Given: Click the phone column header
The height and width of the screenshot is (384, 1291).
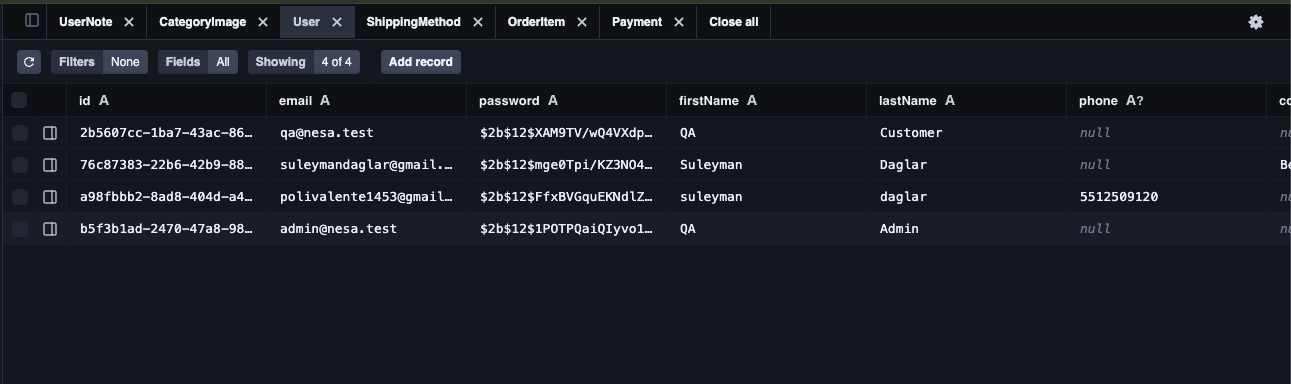Looking at the screenshot, I should coord(1166,100).
